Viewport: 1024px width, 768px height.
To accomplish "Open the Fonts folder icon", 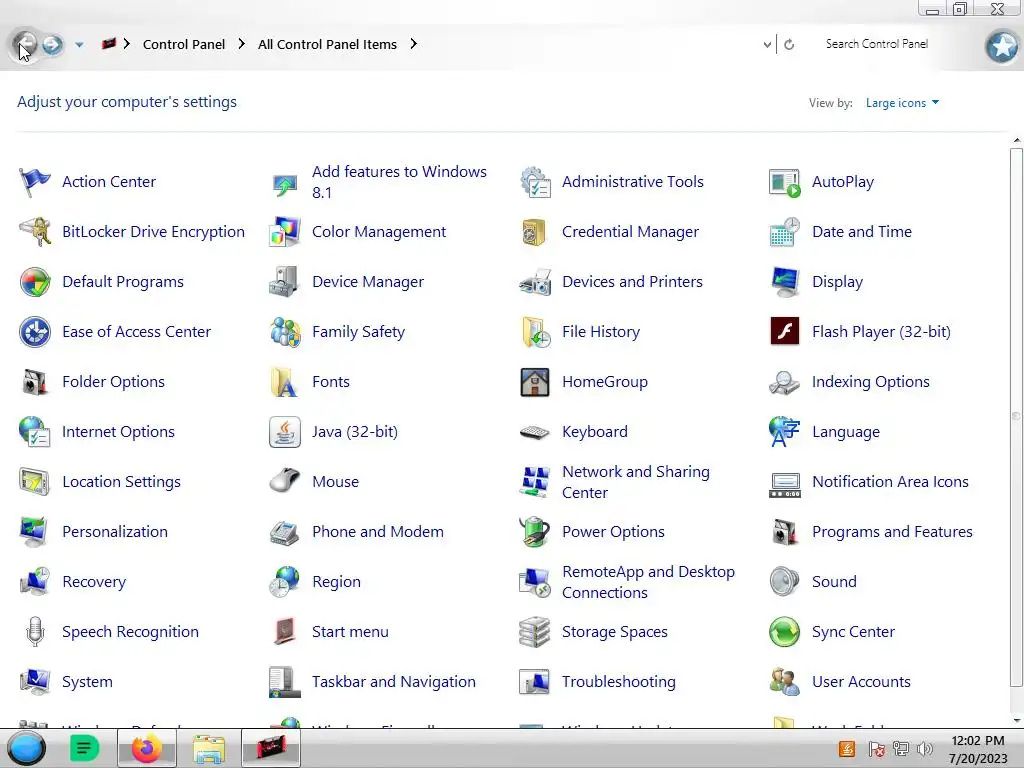I will click(x=285, y=382).
